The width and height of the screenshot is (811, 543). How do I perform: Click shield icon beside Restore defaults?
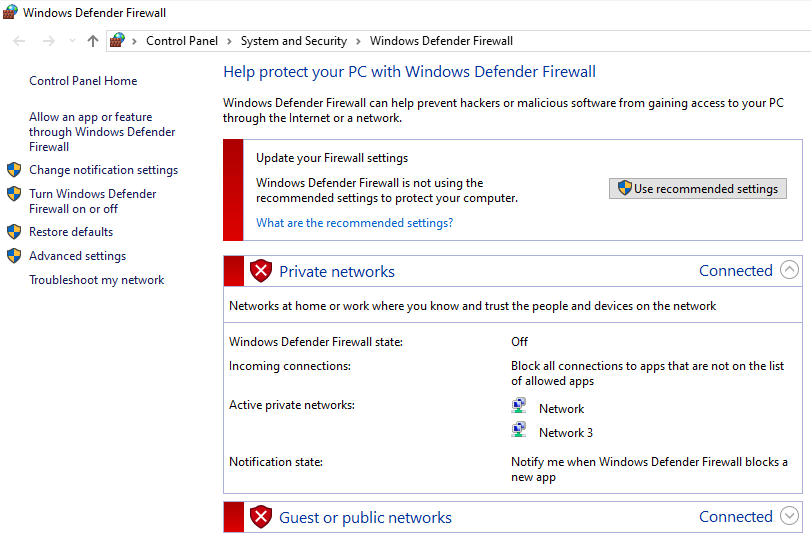pyautogui.click(x=14, y=232)
